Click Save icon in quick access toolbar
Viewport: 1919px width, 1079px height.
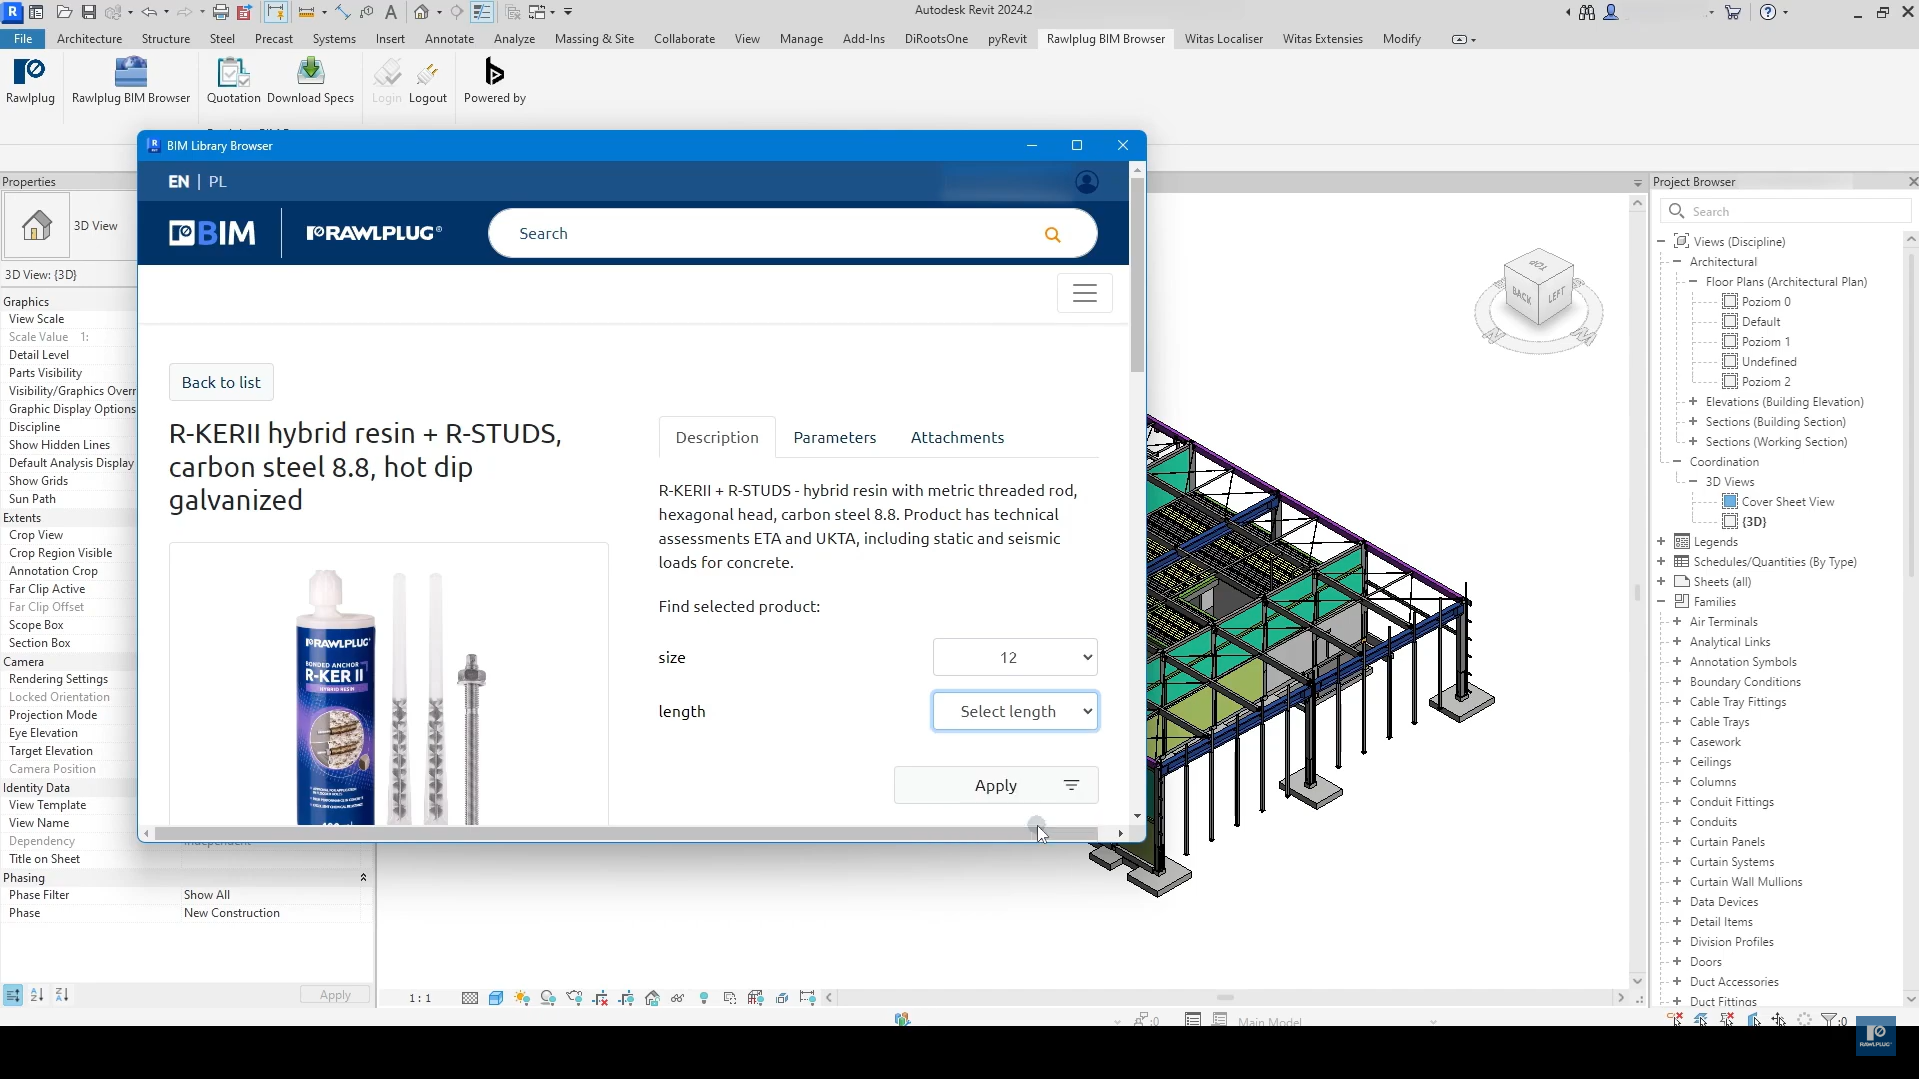coord(88,12)
